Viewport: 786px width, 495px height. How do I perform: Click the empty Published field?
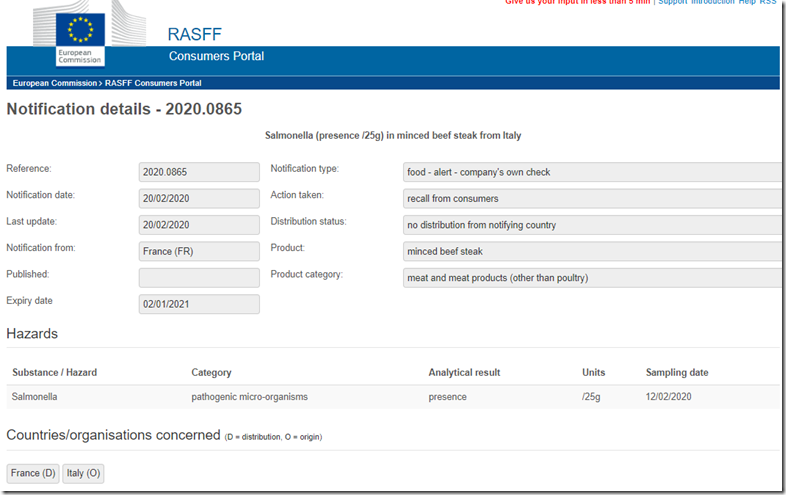199,277
